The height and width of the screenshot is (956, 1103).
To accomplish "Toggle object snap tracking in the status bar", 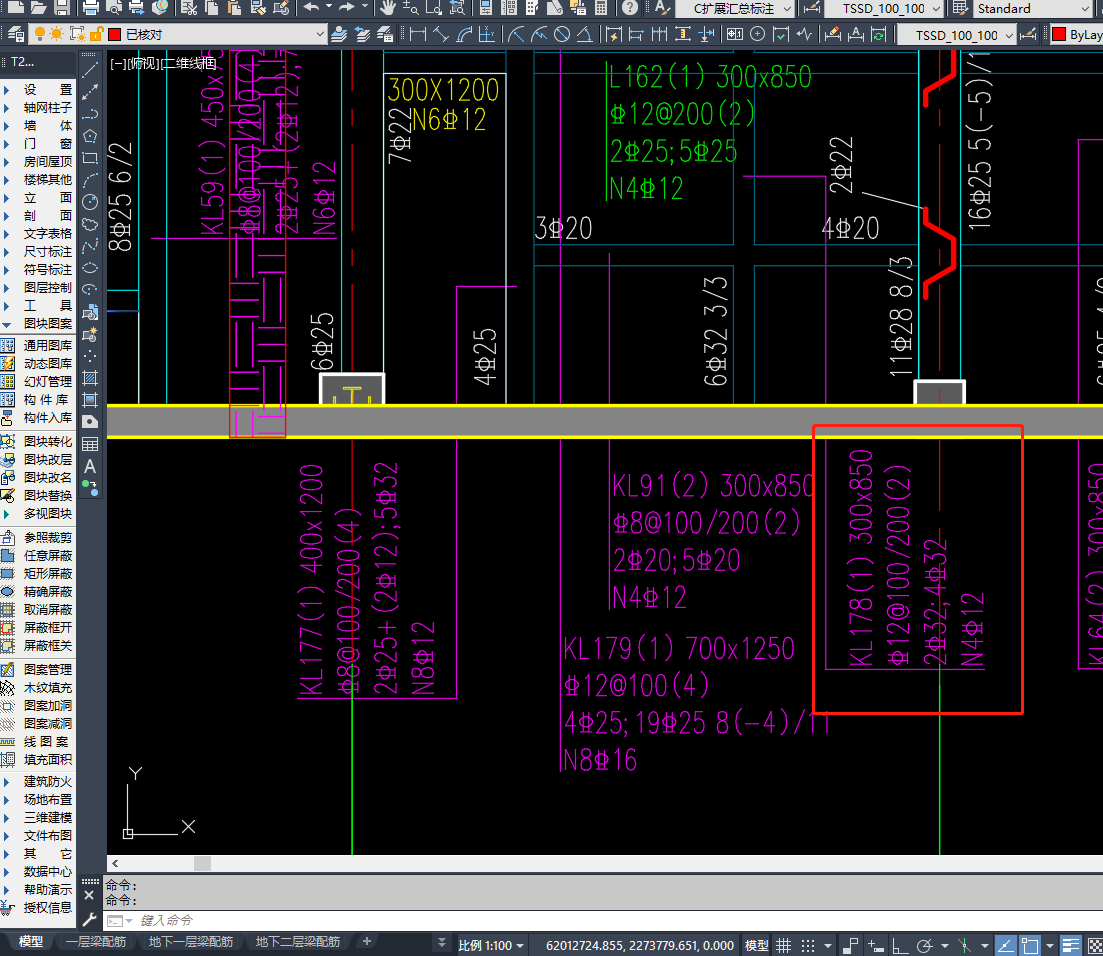I will click(x=1005, y=945).
